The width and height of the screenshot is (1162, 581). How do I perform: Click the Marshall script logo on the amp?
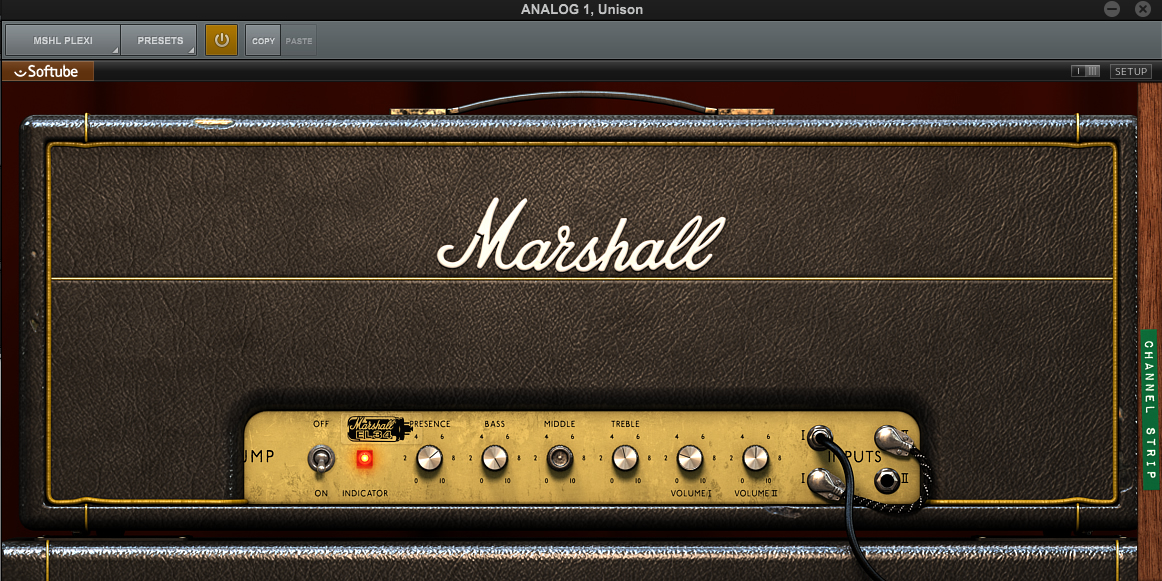pos(581,234)
